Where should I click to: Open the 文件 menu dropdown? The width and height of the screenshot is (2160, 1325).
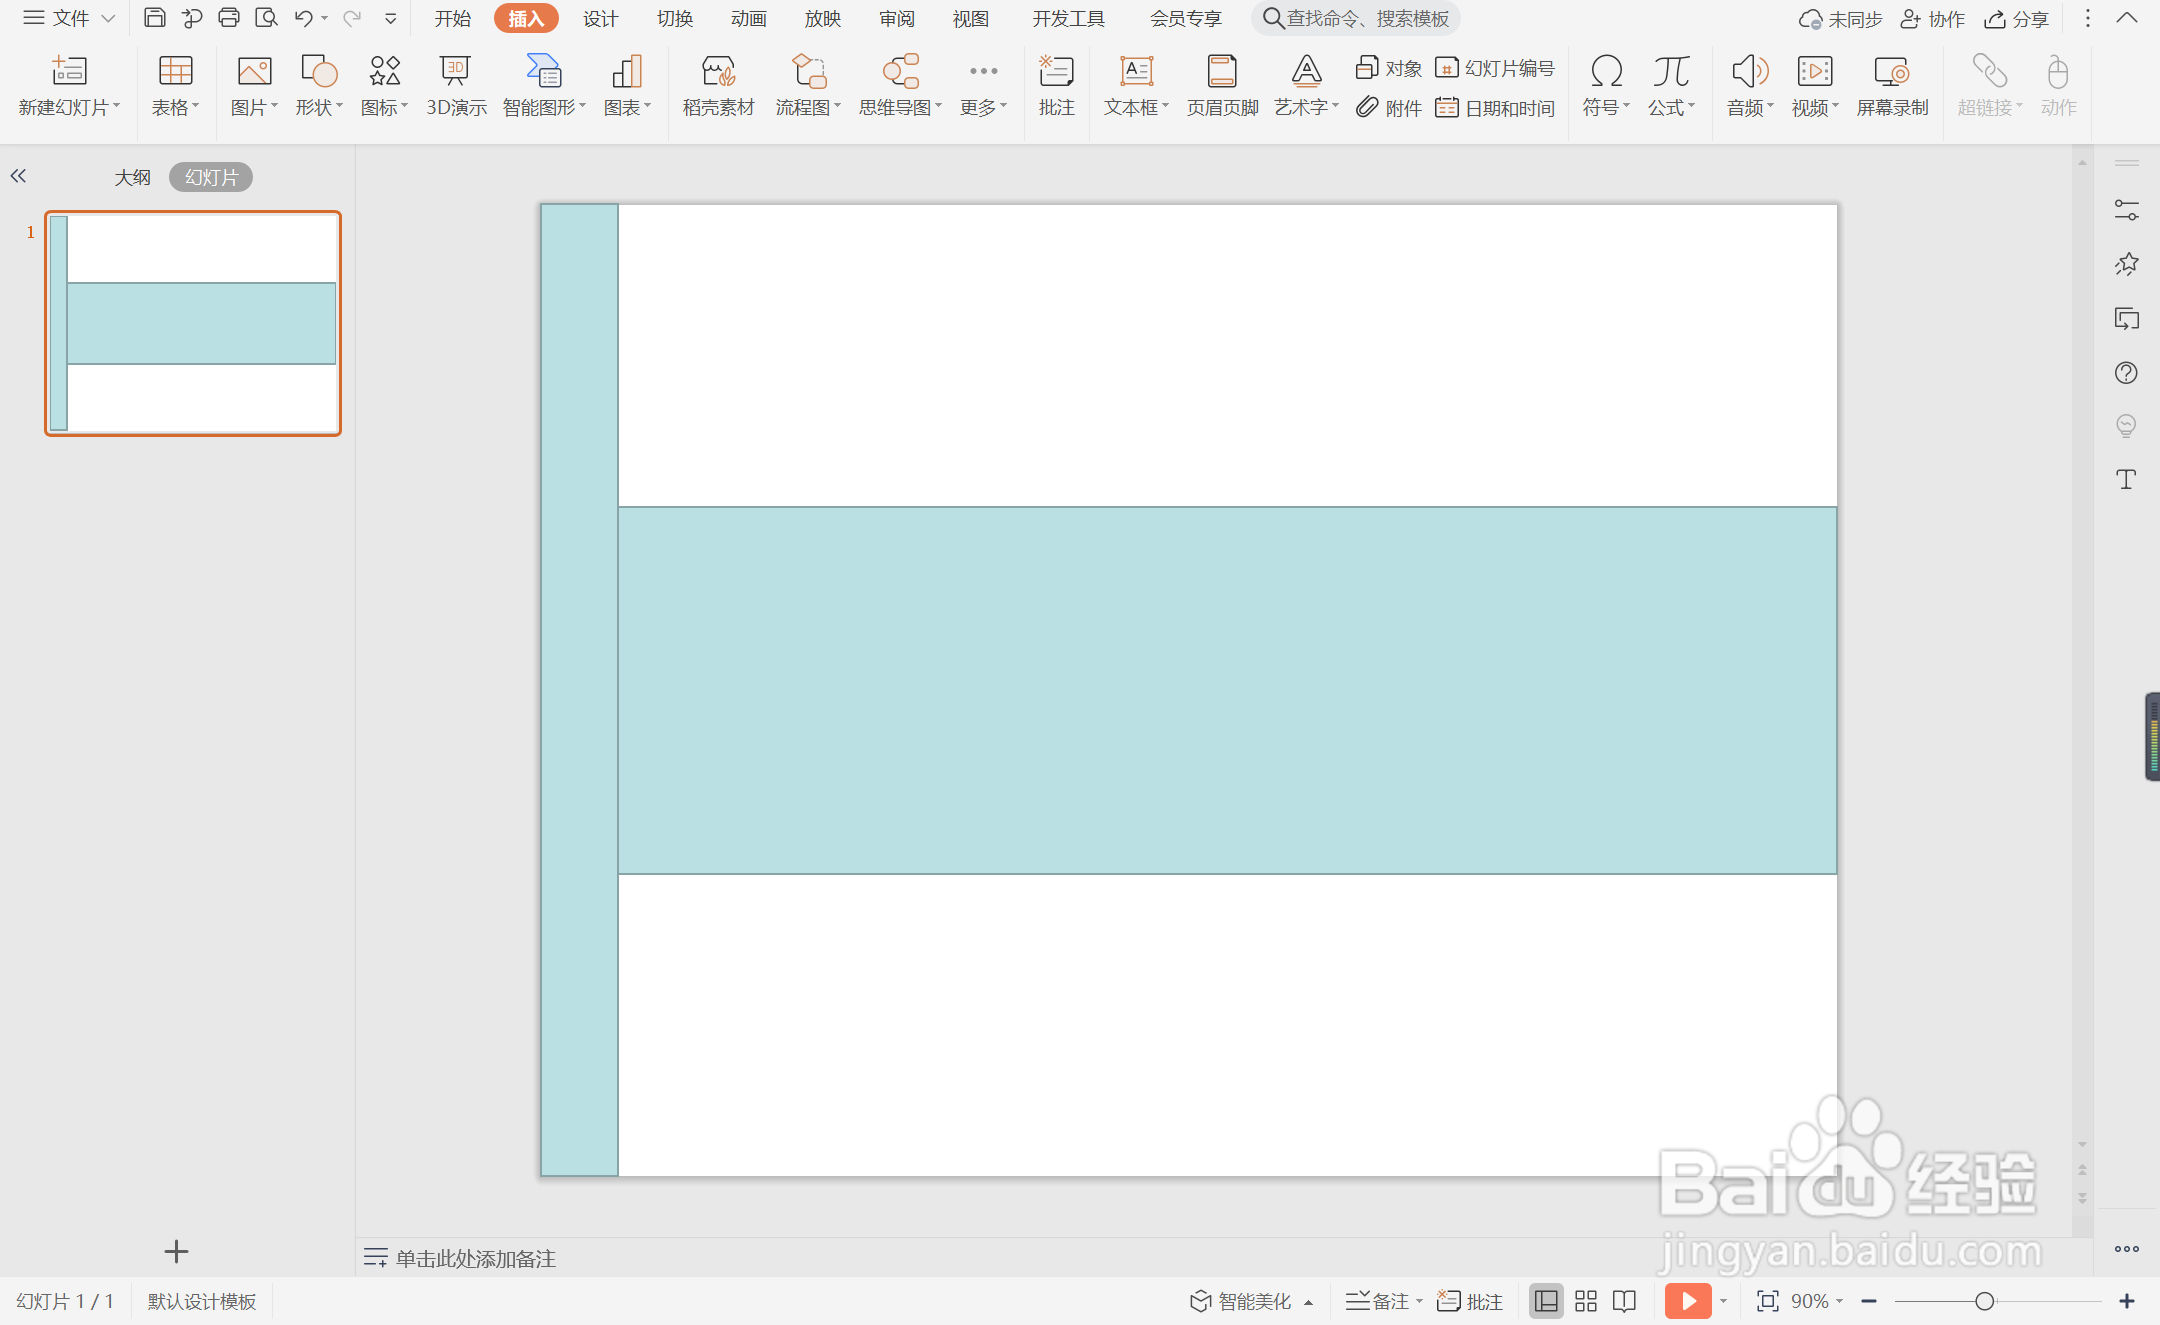click(x=70, y=18)
